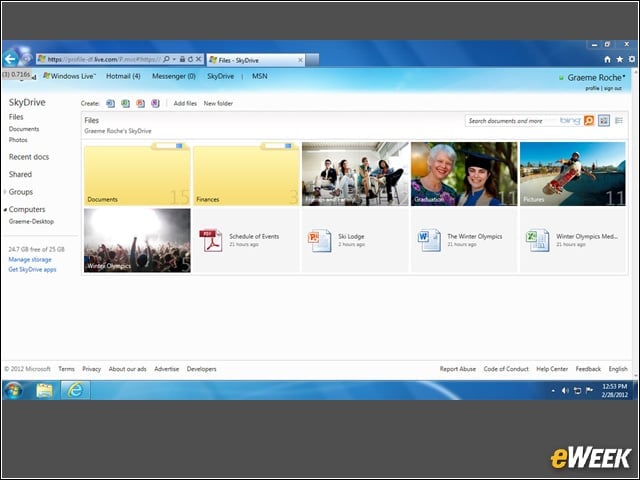Expand the Groups sidebar arrow
Screen dimensions: 640x480
click(5, 192)
